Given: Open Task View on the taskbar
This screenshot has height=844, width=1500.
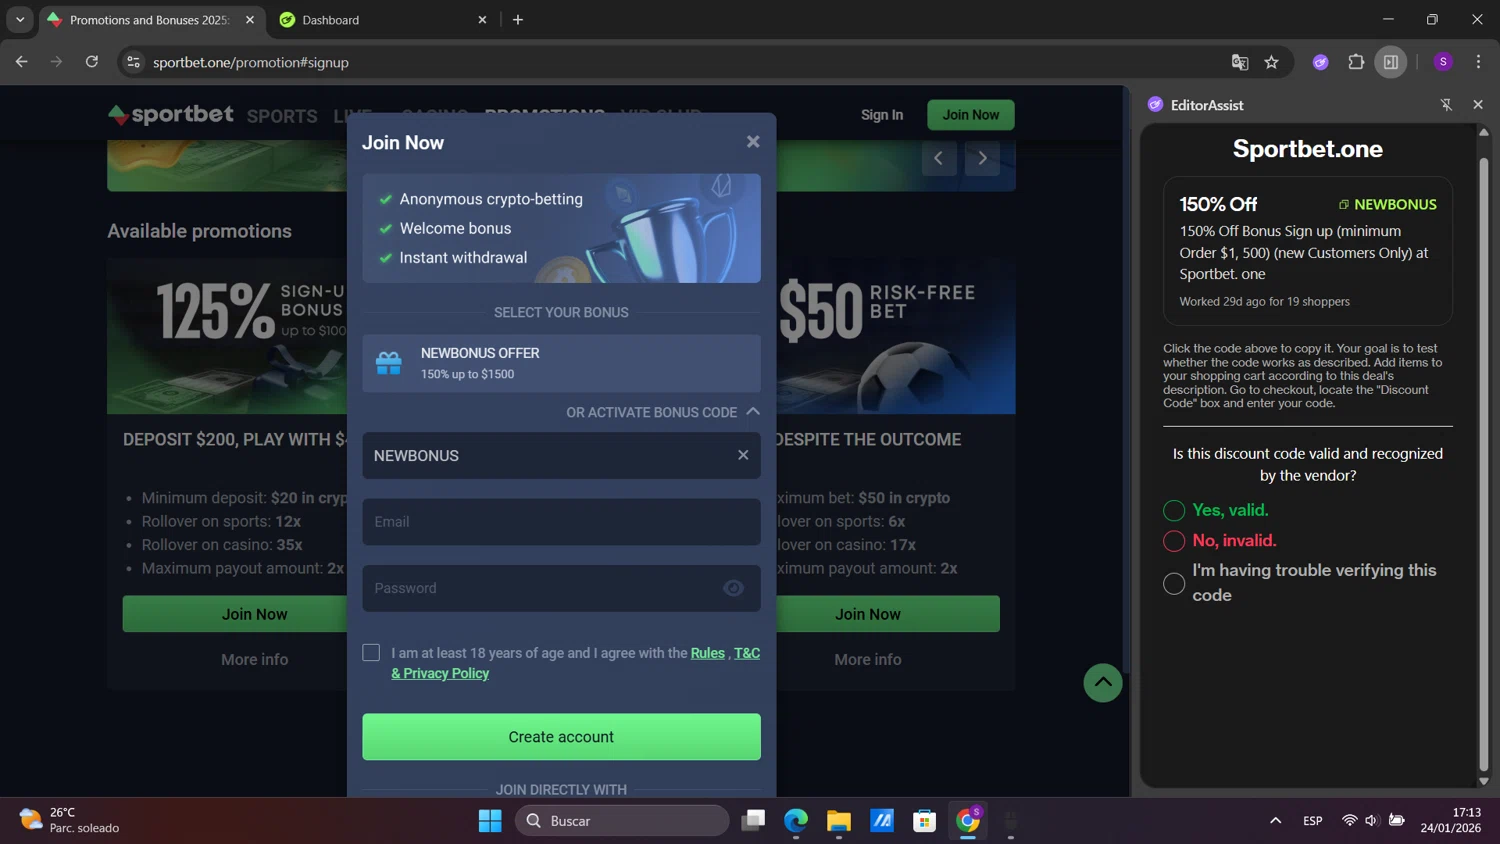Looking at the screenshot, I should tap(753, 821).
